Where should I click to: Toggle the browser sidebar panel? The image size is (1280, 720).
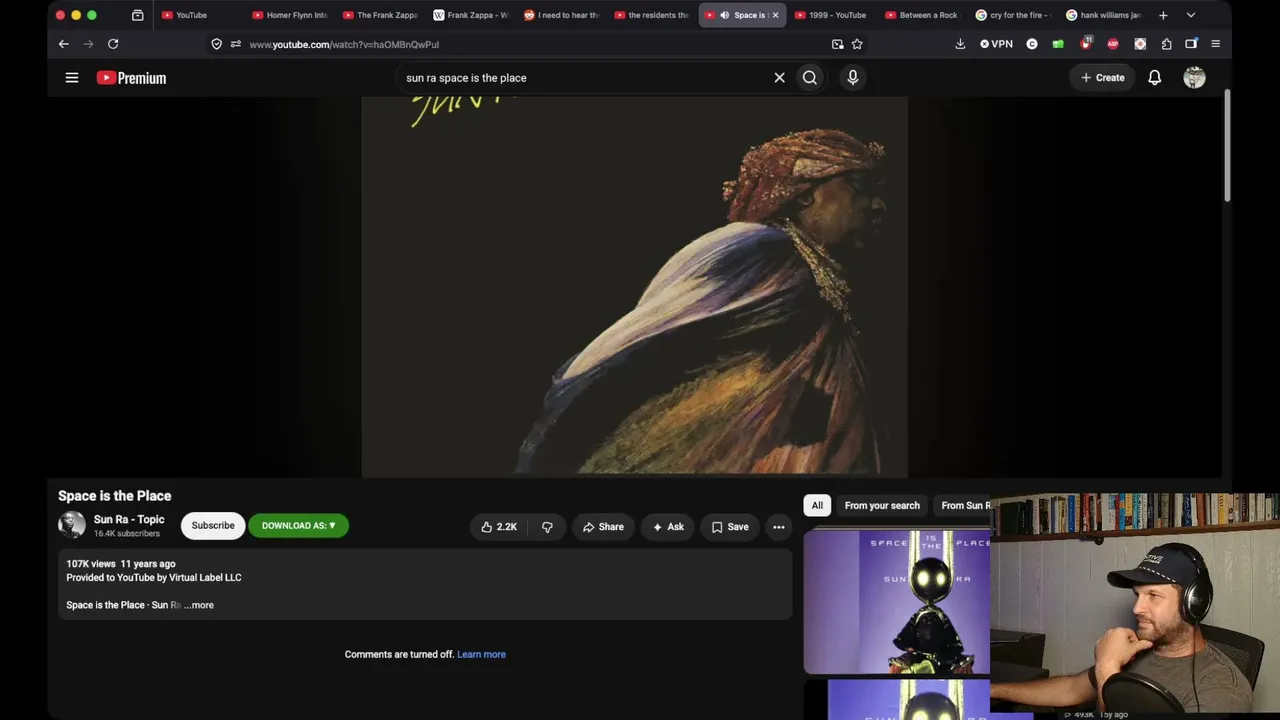tap(1191, 44)
